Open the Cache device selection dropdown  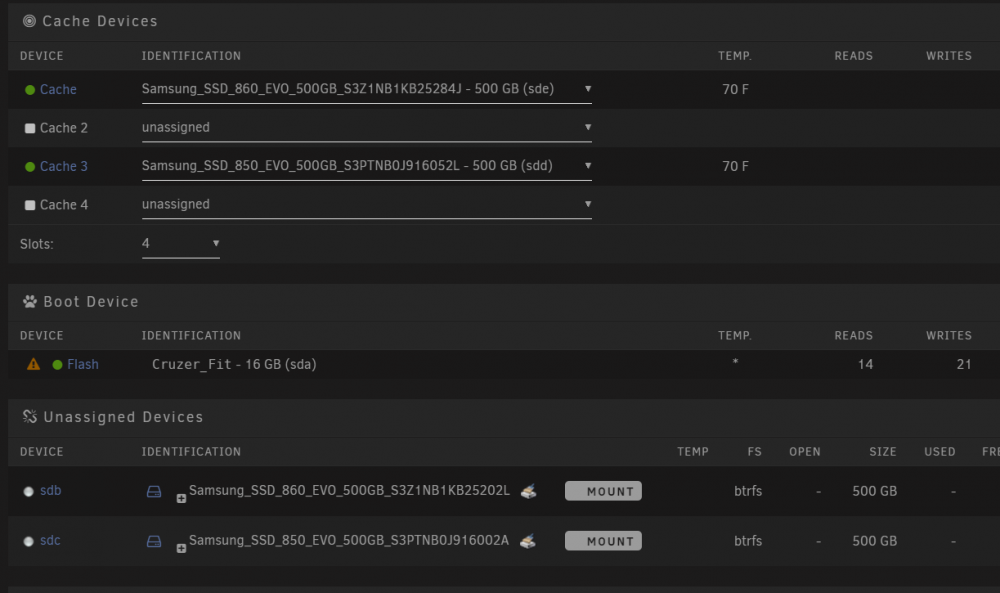click(x=367, y=89)
